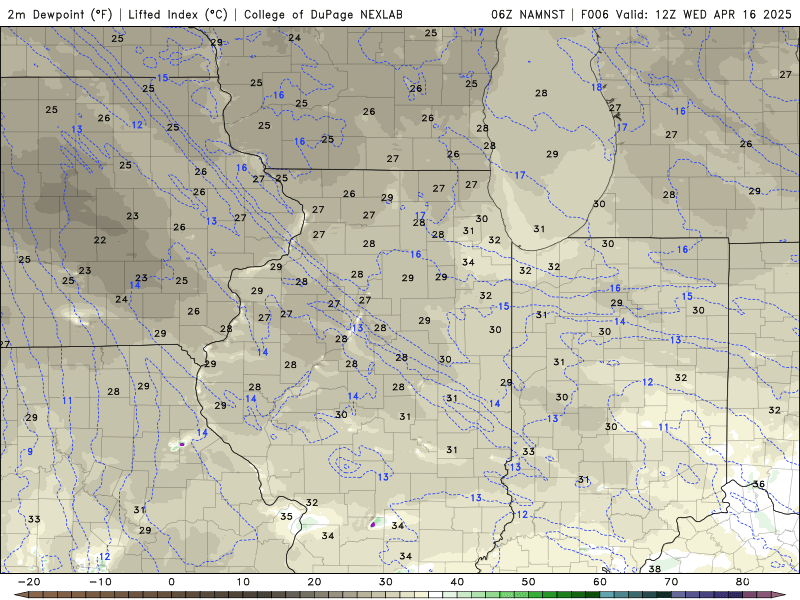The image size is (800, 600).
Task: Click the 20 label on color scale
Action: tap(314, 582)
